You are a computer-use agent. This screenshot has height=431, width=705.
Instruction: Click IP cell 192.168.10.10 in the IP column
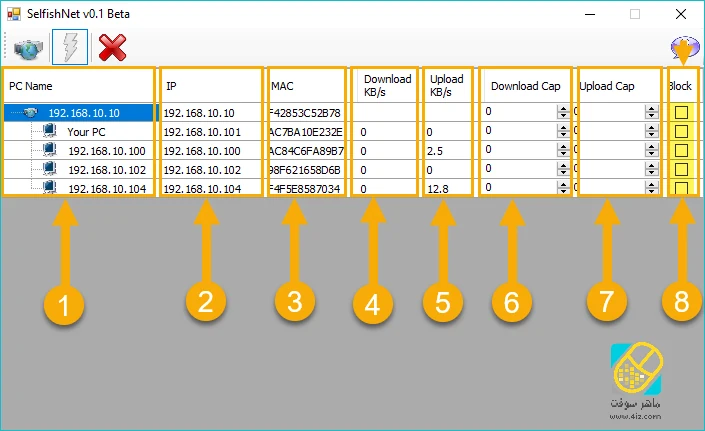click(x=199, y=113)
